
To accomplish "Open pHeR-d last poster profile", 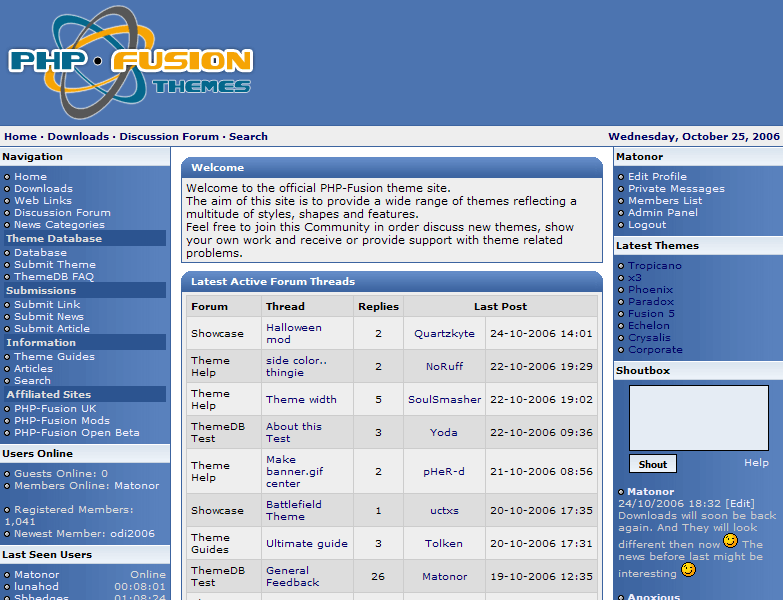I will click(444, 471).
